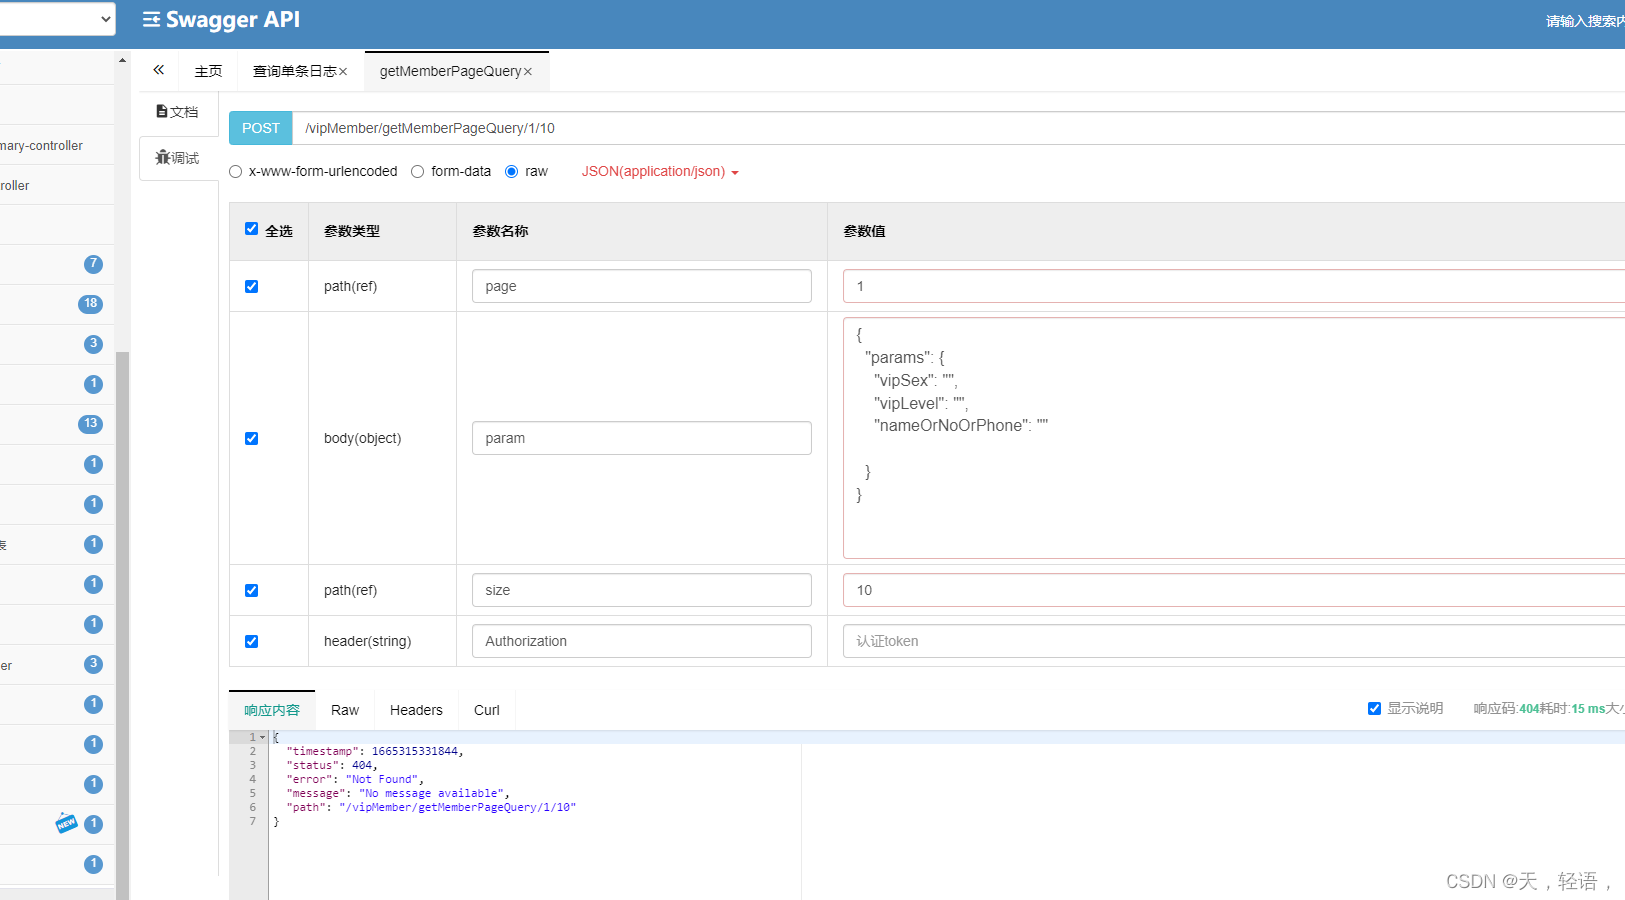Screen dimensions: 1625x900
Task: Click the page parameter value field
Action: coord(1234,286)
